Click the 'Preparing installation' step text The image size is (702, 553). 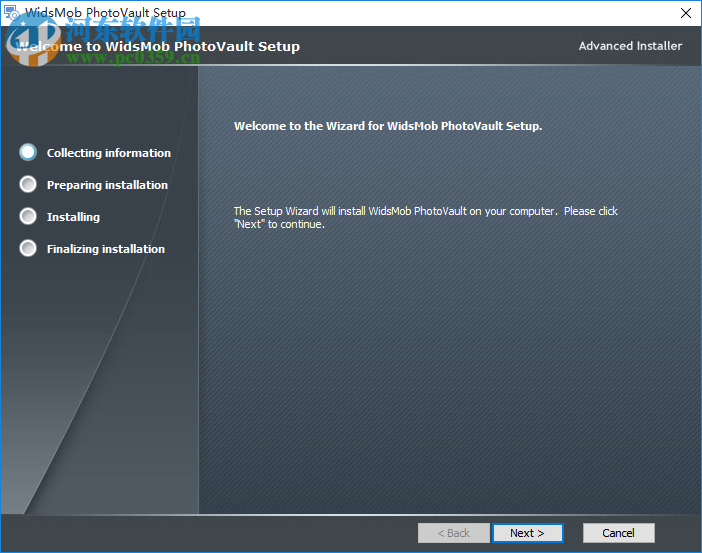pos(107,185)
